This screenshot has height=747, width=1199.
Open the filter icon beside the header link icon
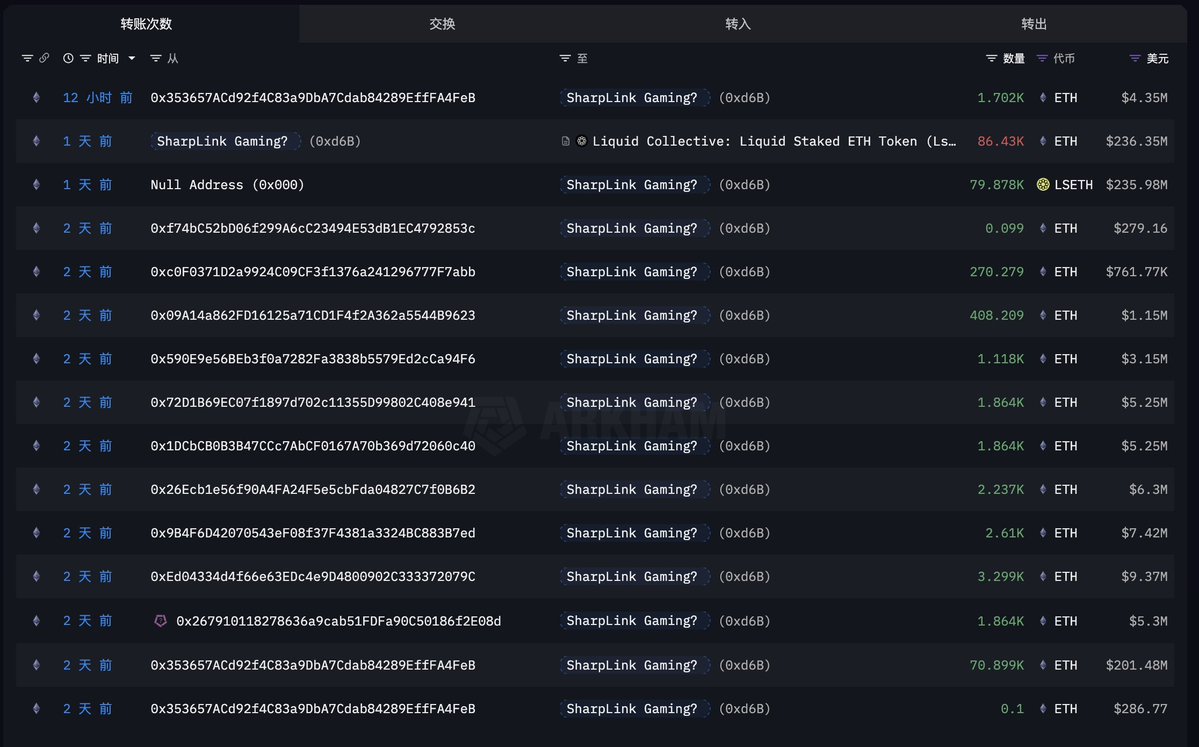point(28,58)
